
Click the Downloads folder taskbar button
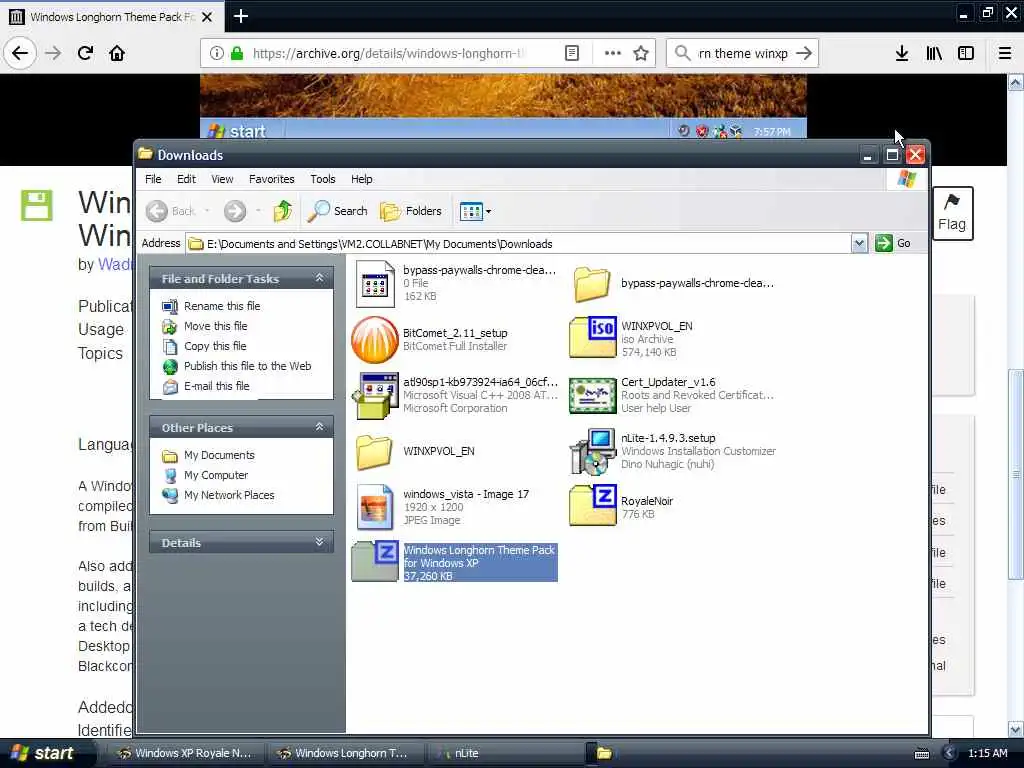(603, 754)
